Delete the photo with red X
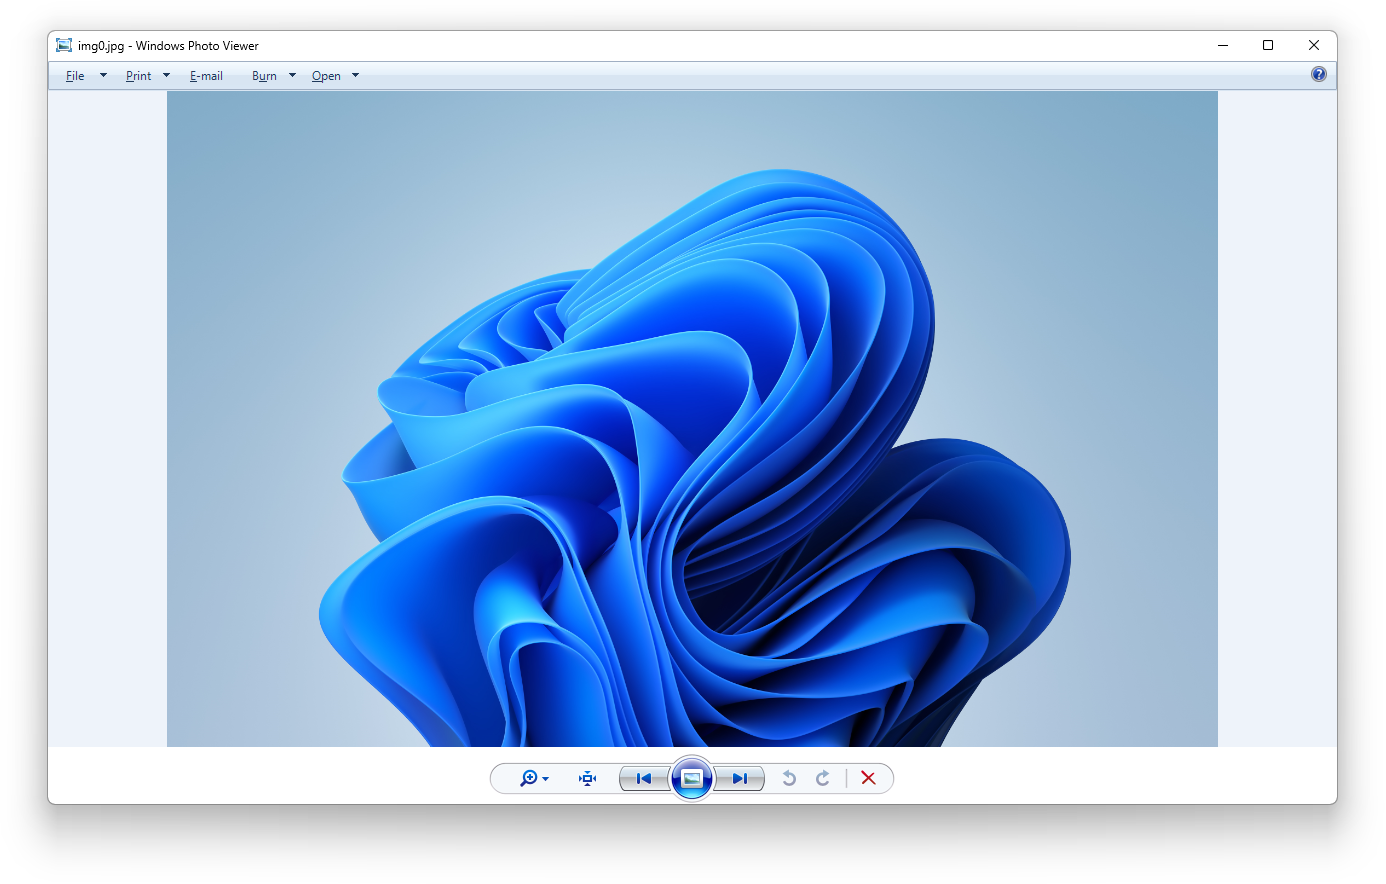The width and height of the screenshot is (1386, 884). 868,778
